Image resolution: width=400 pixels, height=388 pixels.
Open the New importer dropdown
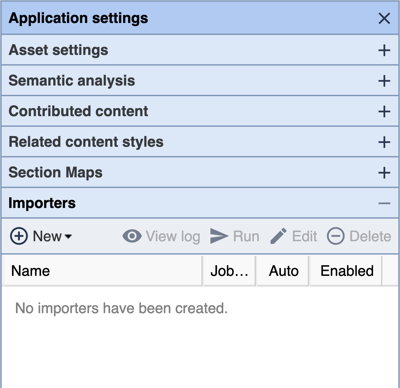tap(41, 236)
